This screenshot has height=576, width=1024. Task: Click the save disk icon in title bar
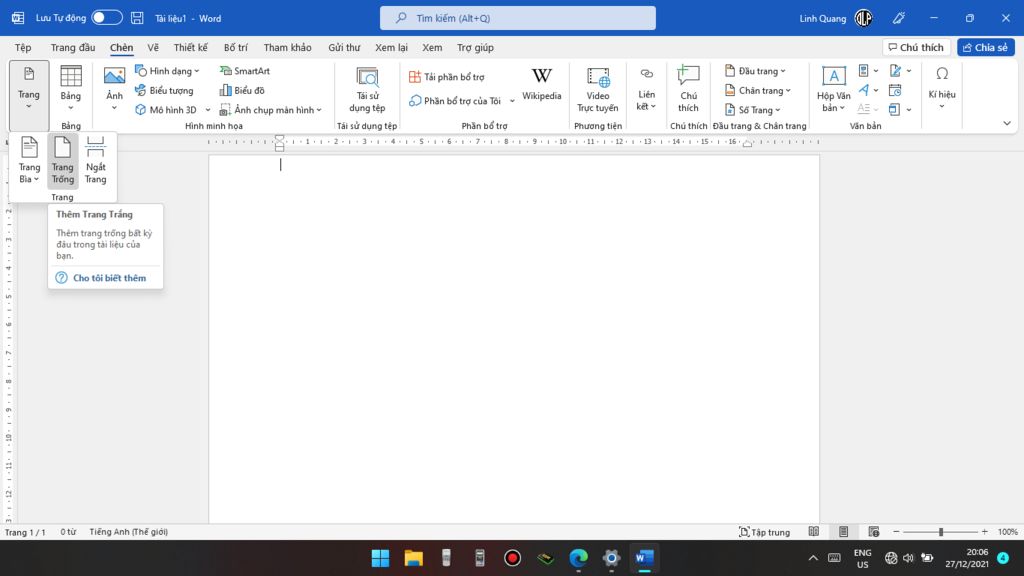pos(137,18)
